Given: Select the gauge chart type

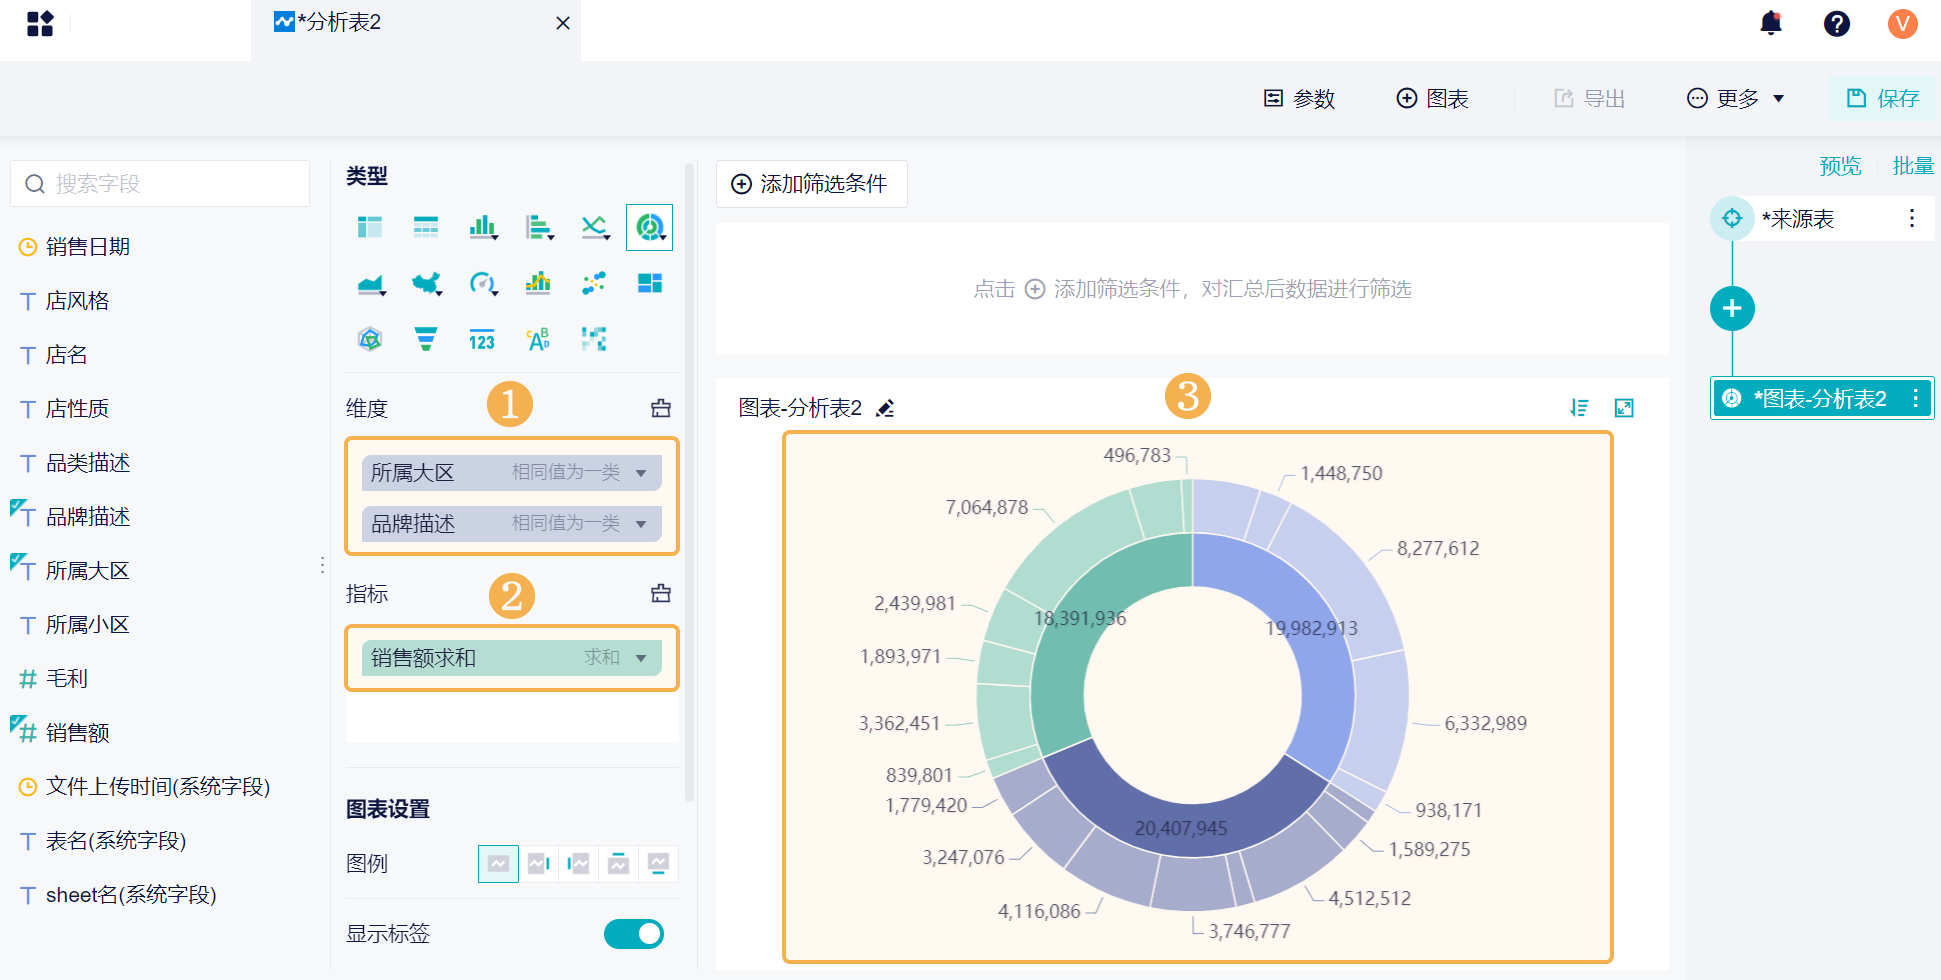Looking at the screenshot, I should tap(483, 284).
